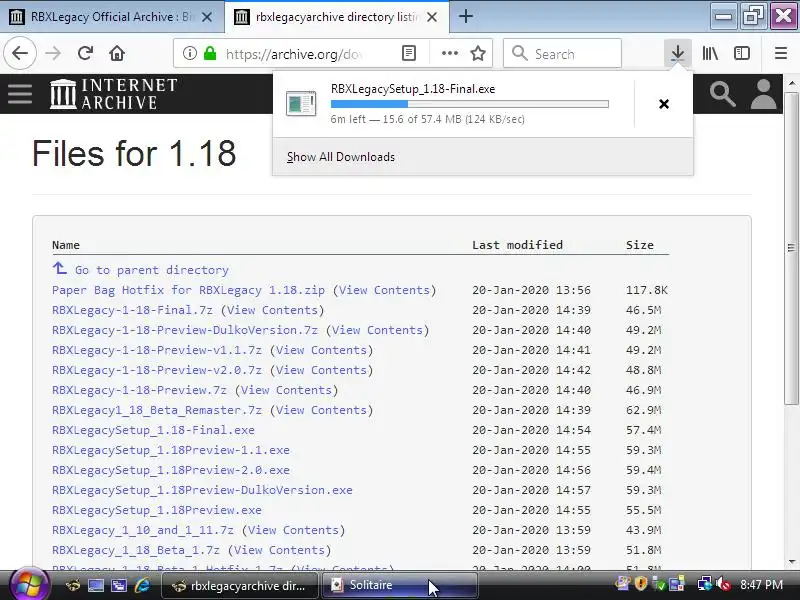Bookmark this page with the star
Viewport: 800px width, 600px height.
pyautogui.click(x=478, y=53)
